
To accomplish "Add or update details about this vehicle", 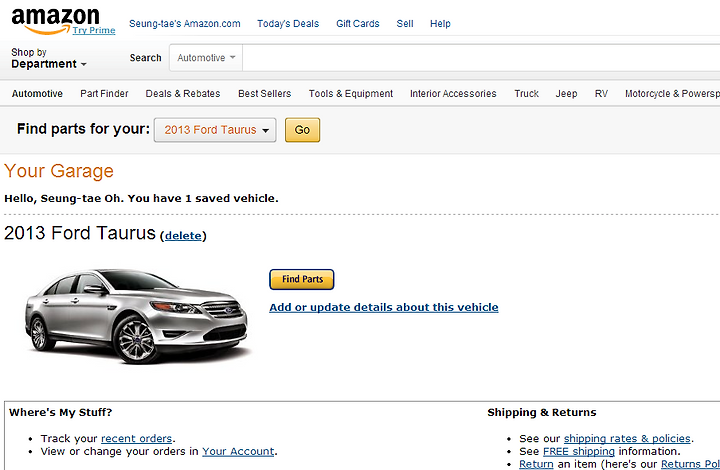I will [x=384, y=307].
